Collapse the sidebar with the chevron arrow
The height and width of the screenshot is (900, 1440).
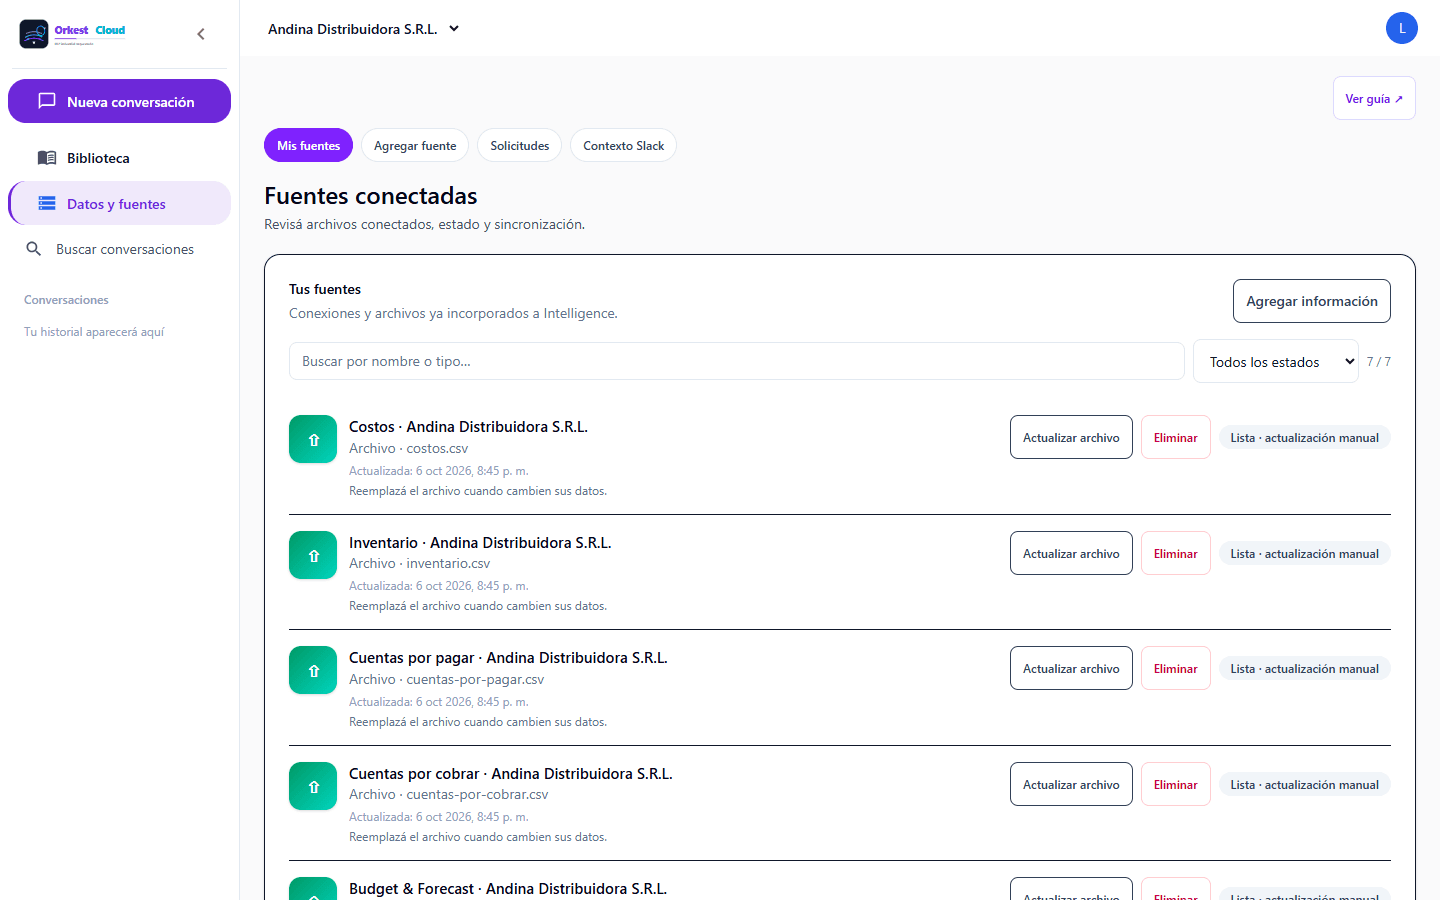coord(201,34)
